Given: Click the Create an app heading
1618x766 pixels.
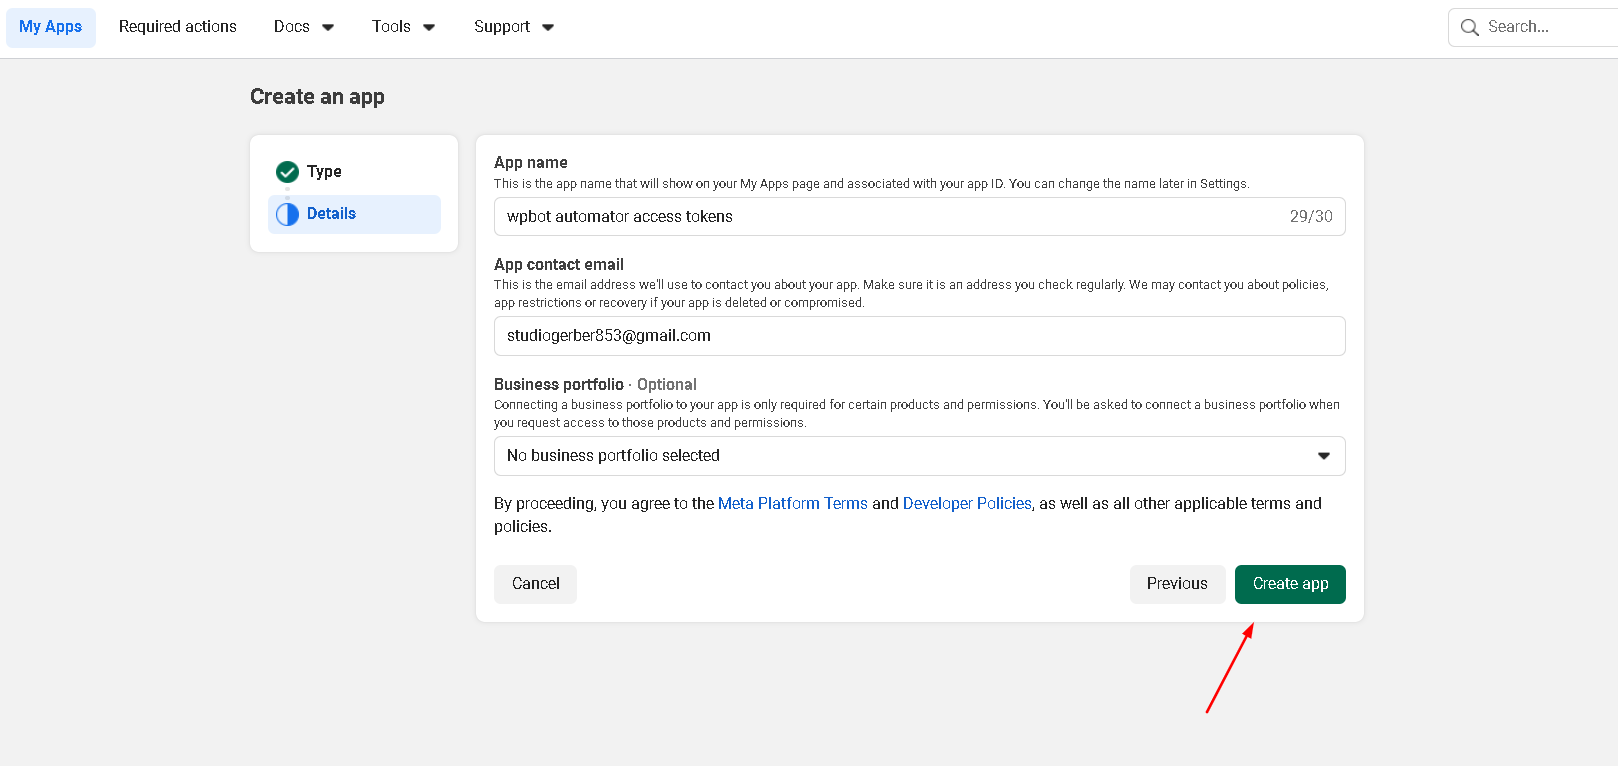Looking at the screenshot, I should click(x=317, y=97).
